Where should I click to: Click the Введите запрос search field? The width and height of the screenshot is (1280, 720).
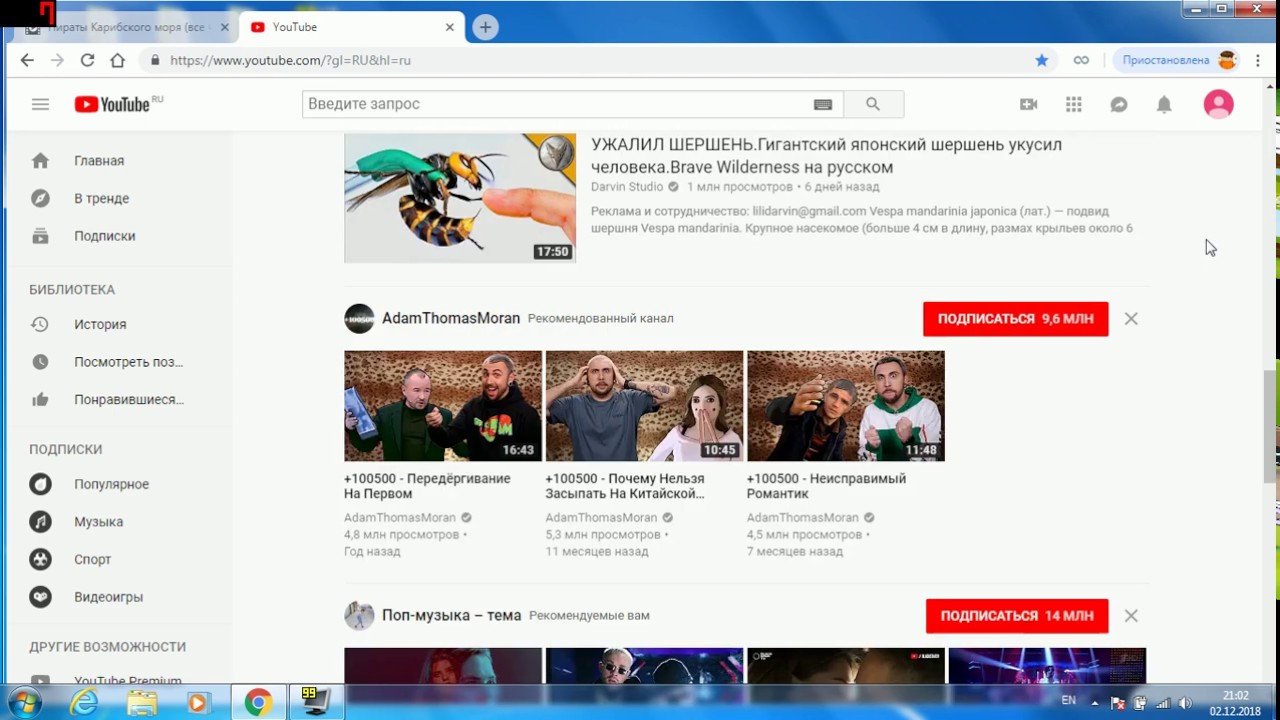pos(556,104)
